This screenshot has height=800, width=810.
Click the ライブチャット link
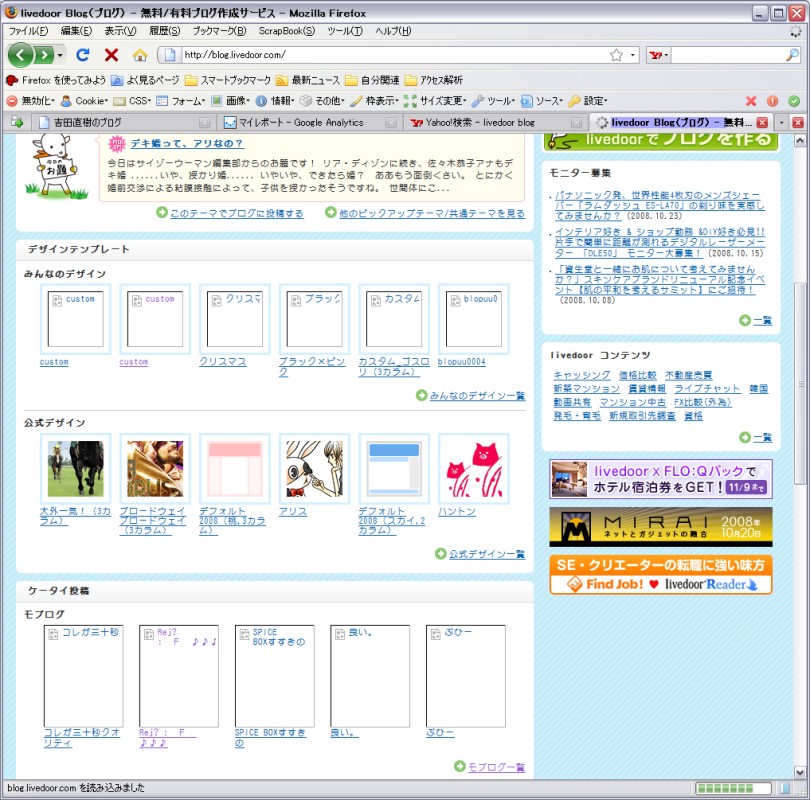click(707, 389)
